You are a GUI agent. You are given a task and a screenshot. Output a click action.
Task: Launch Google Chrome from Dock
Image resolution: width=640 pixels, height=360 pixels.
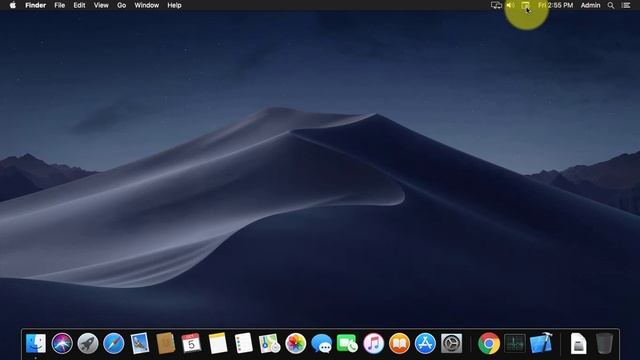489,343
